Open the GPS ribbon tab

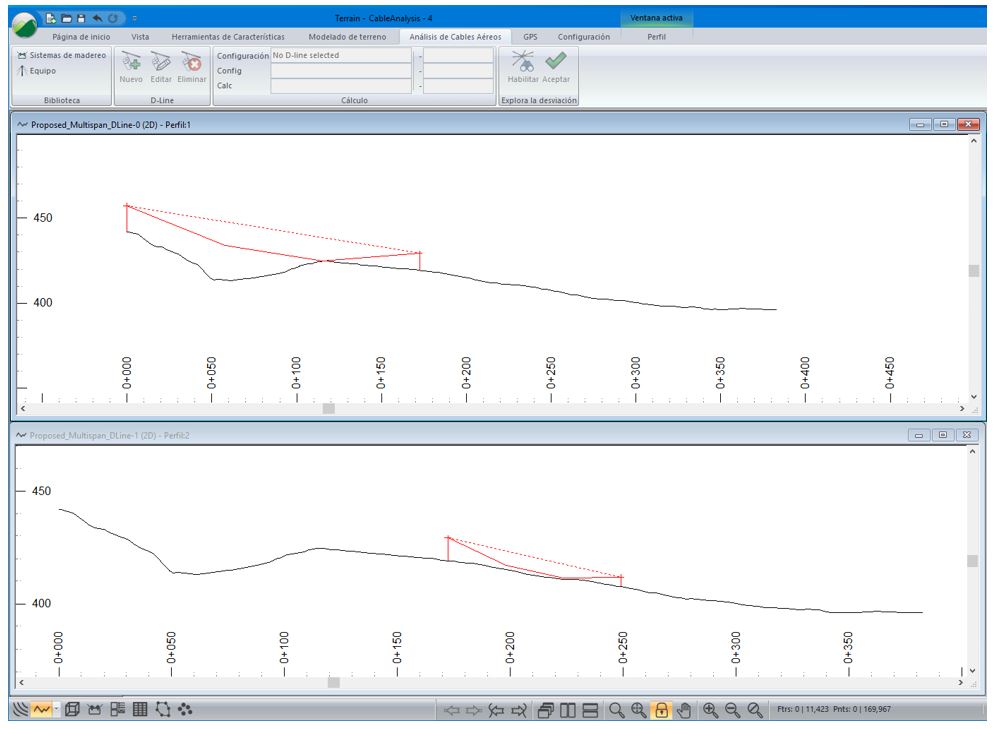pyautogui.click(x=530, y=36)
